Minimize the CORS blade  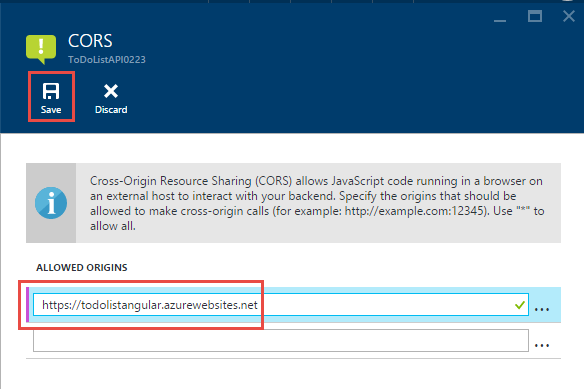[x=500, y=20]
